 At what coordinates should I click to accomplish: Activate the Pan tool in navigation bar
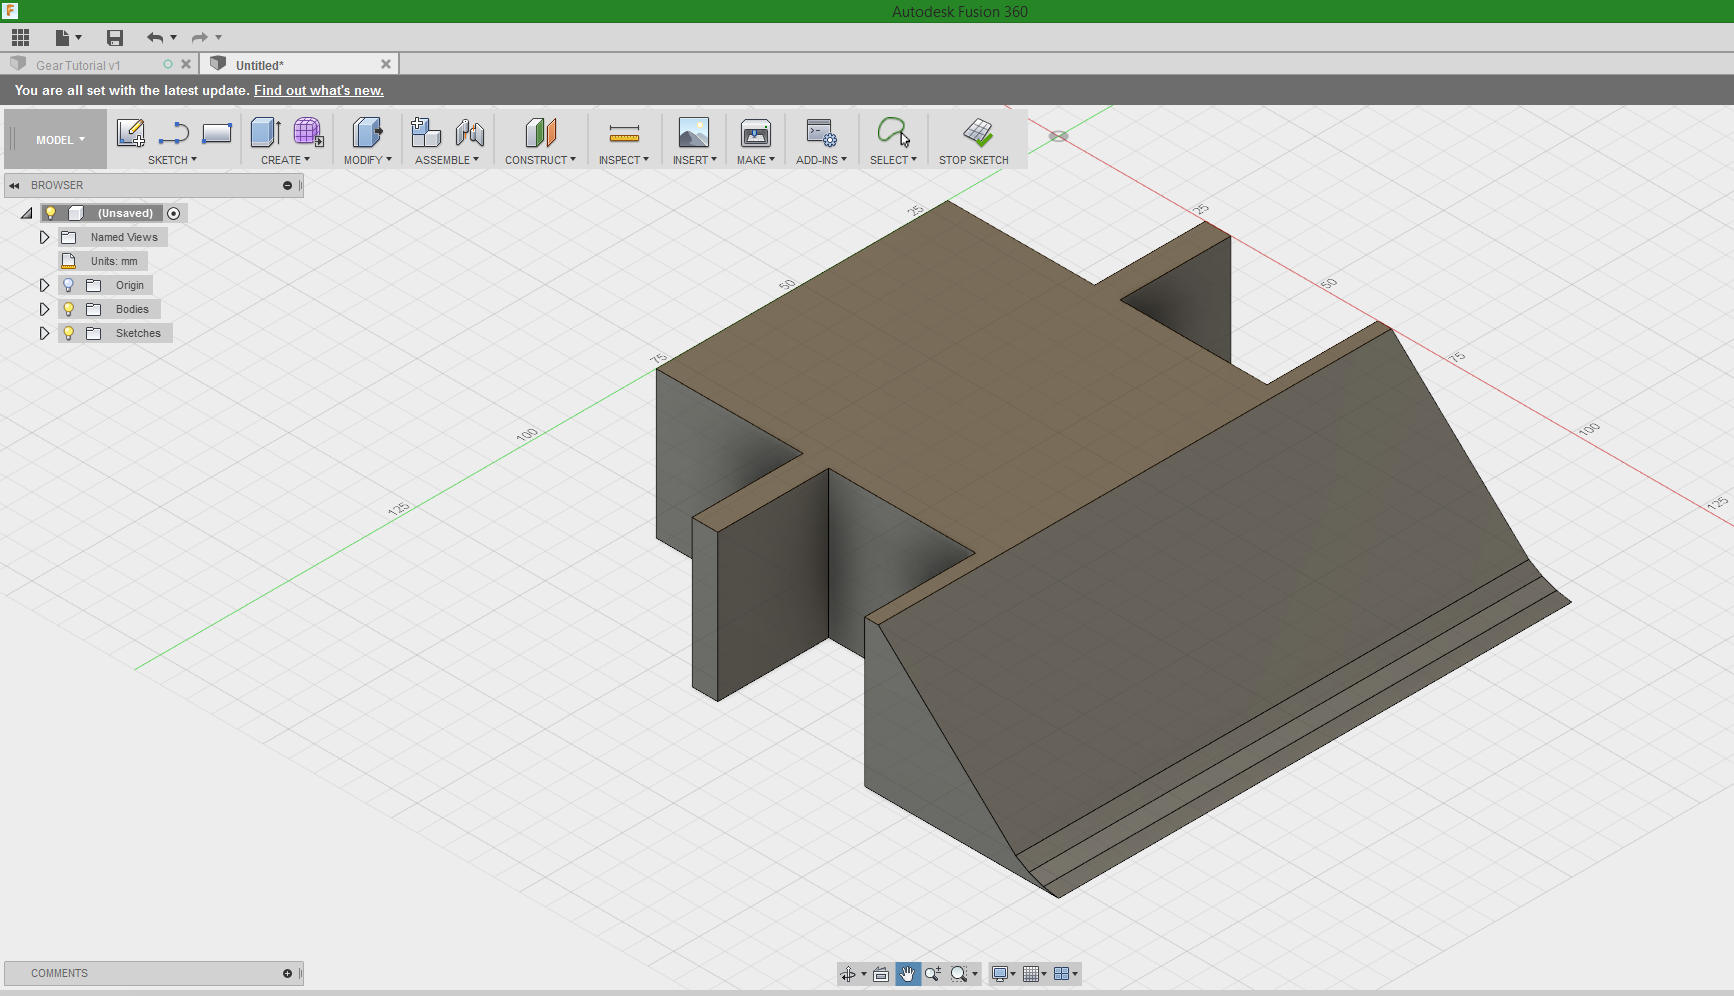point(907,973)
